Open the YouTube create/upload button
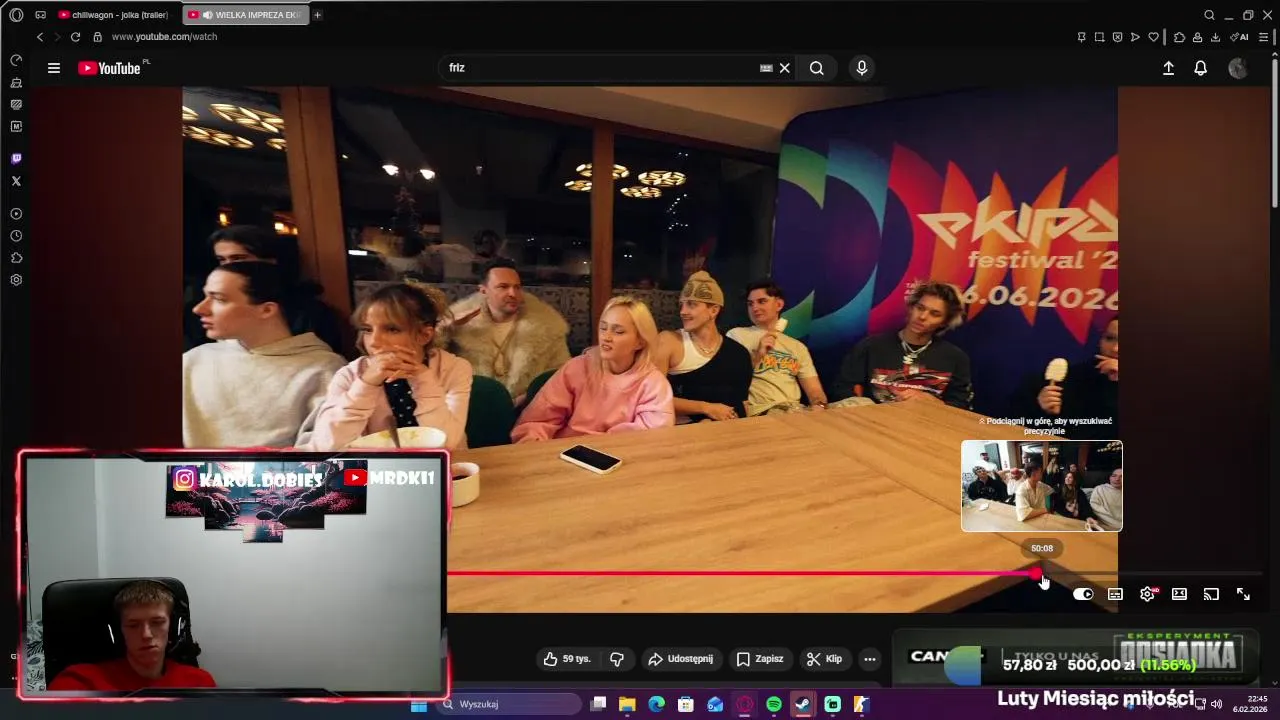The image size is (1280, 720). (x=1168, y=68)
